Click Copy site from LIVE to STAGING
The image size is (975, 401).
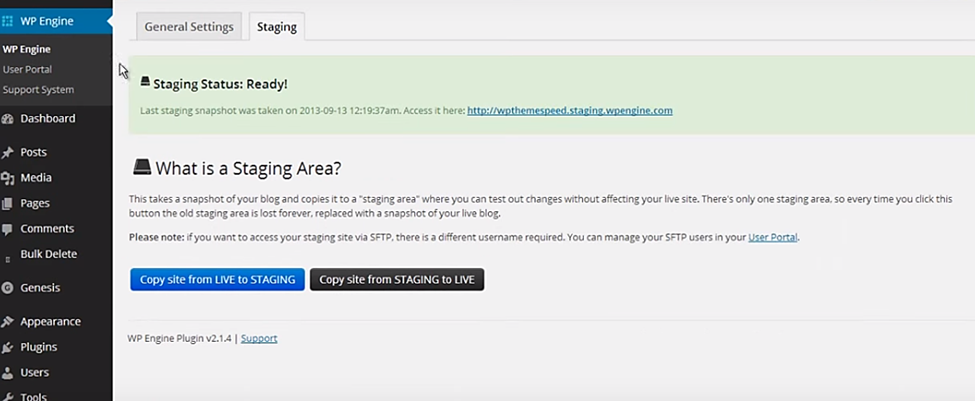[x=218, y=280]
